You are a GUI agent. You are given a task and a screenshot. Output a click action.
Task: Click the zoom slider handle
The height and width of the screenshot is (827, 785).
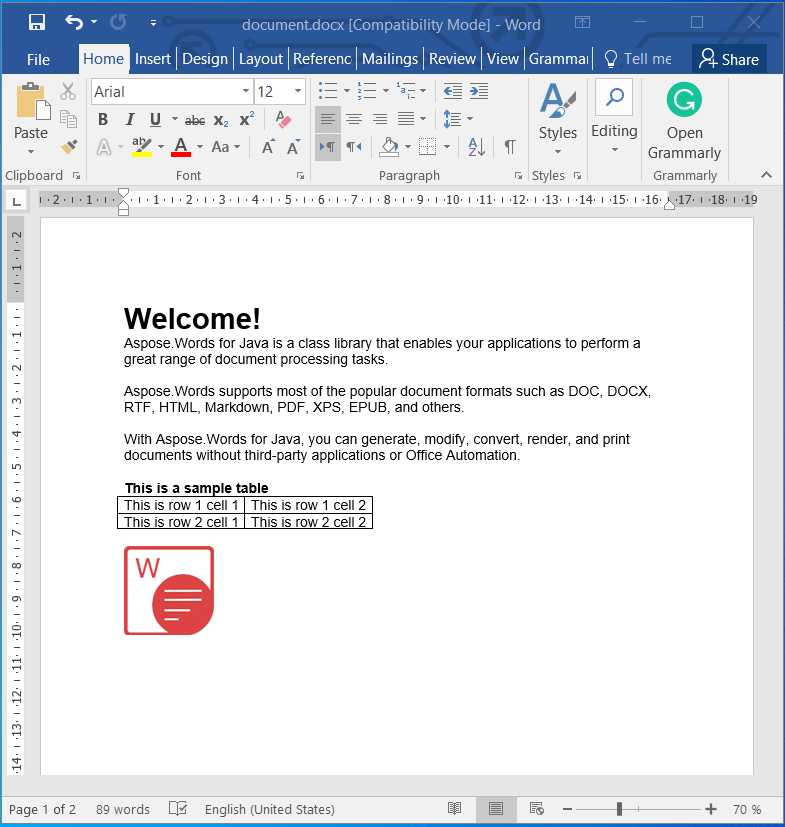(x=620, y=809)
